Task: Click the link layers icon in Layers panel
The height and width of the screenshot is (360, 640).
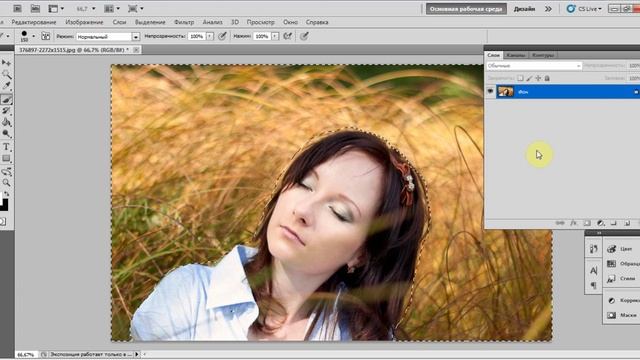Action: (560, 223)
